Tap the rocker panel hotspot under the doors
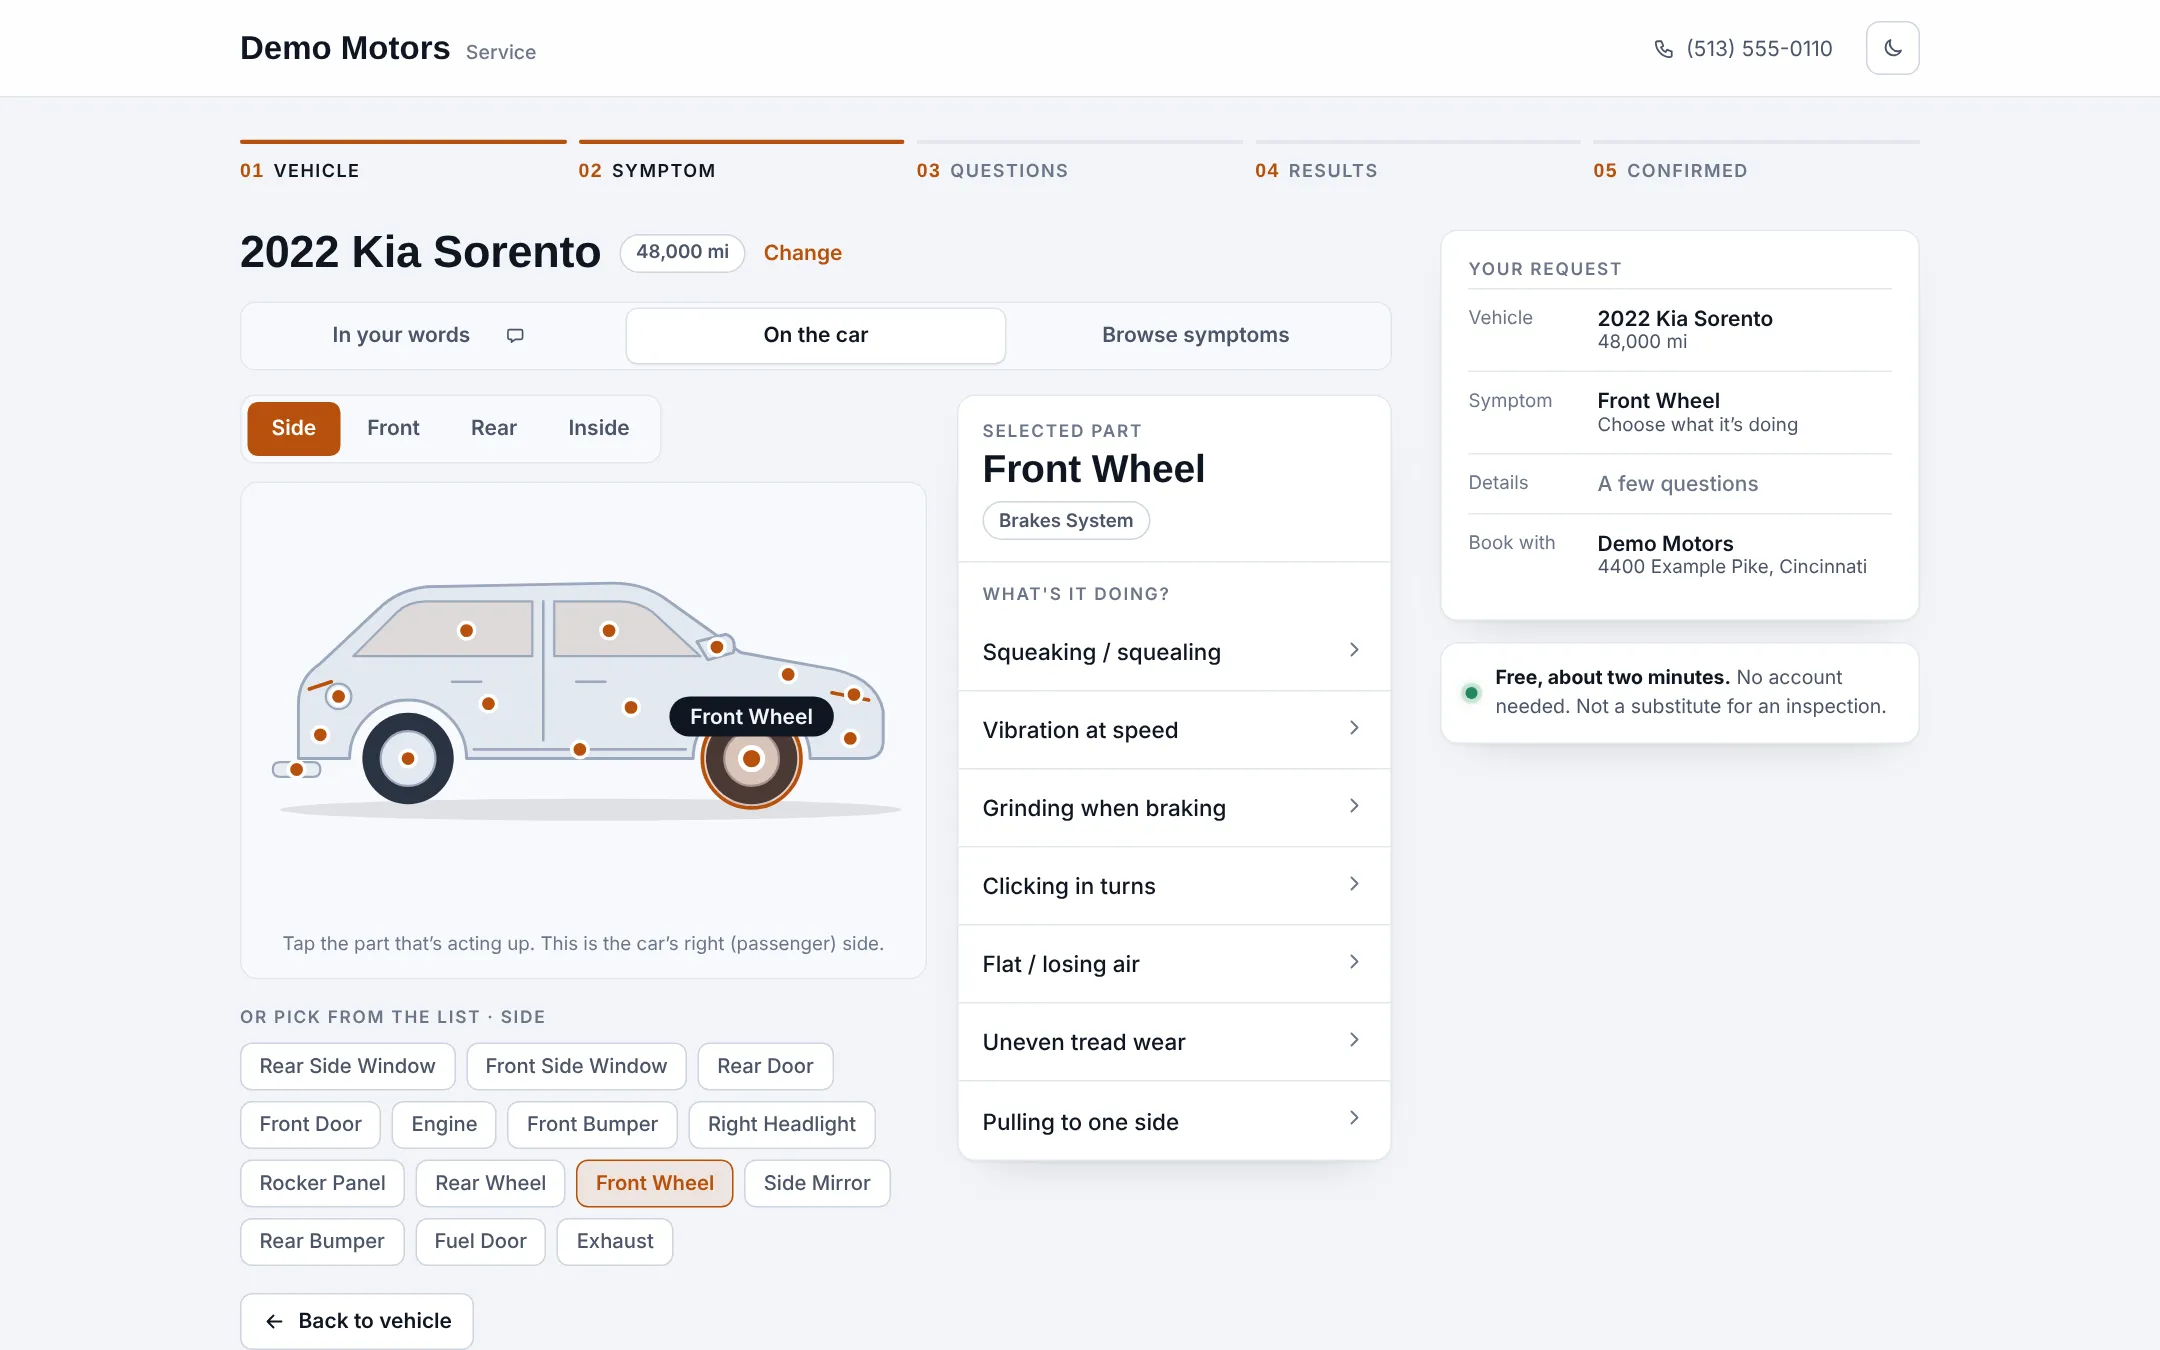This screenshot has width=2160, height=1350. coord(580,749)
